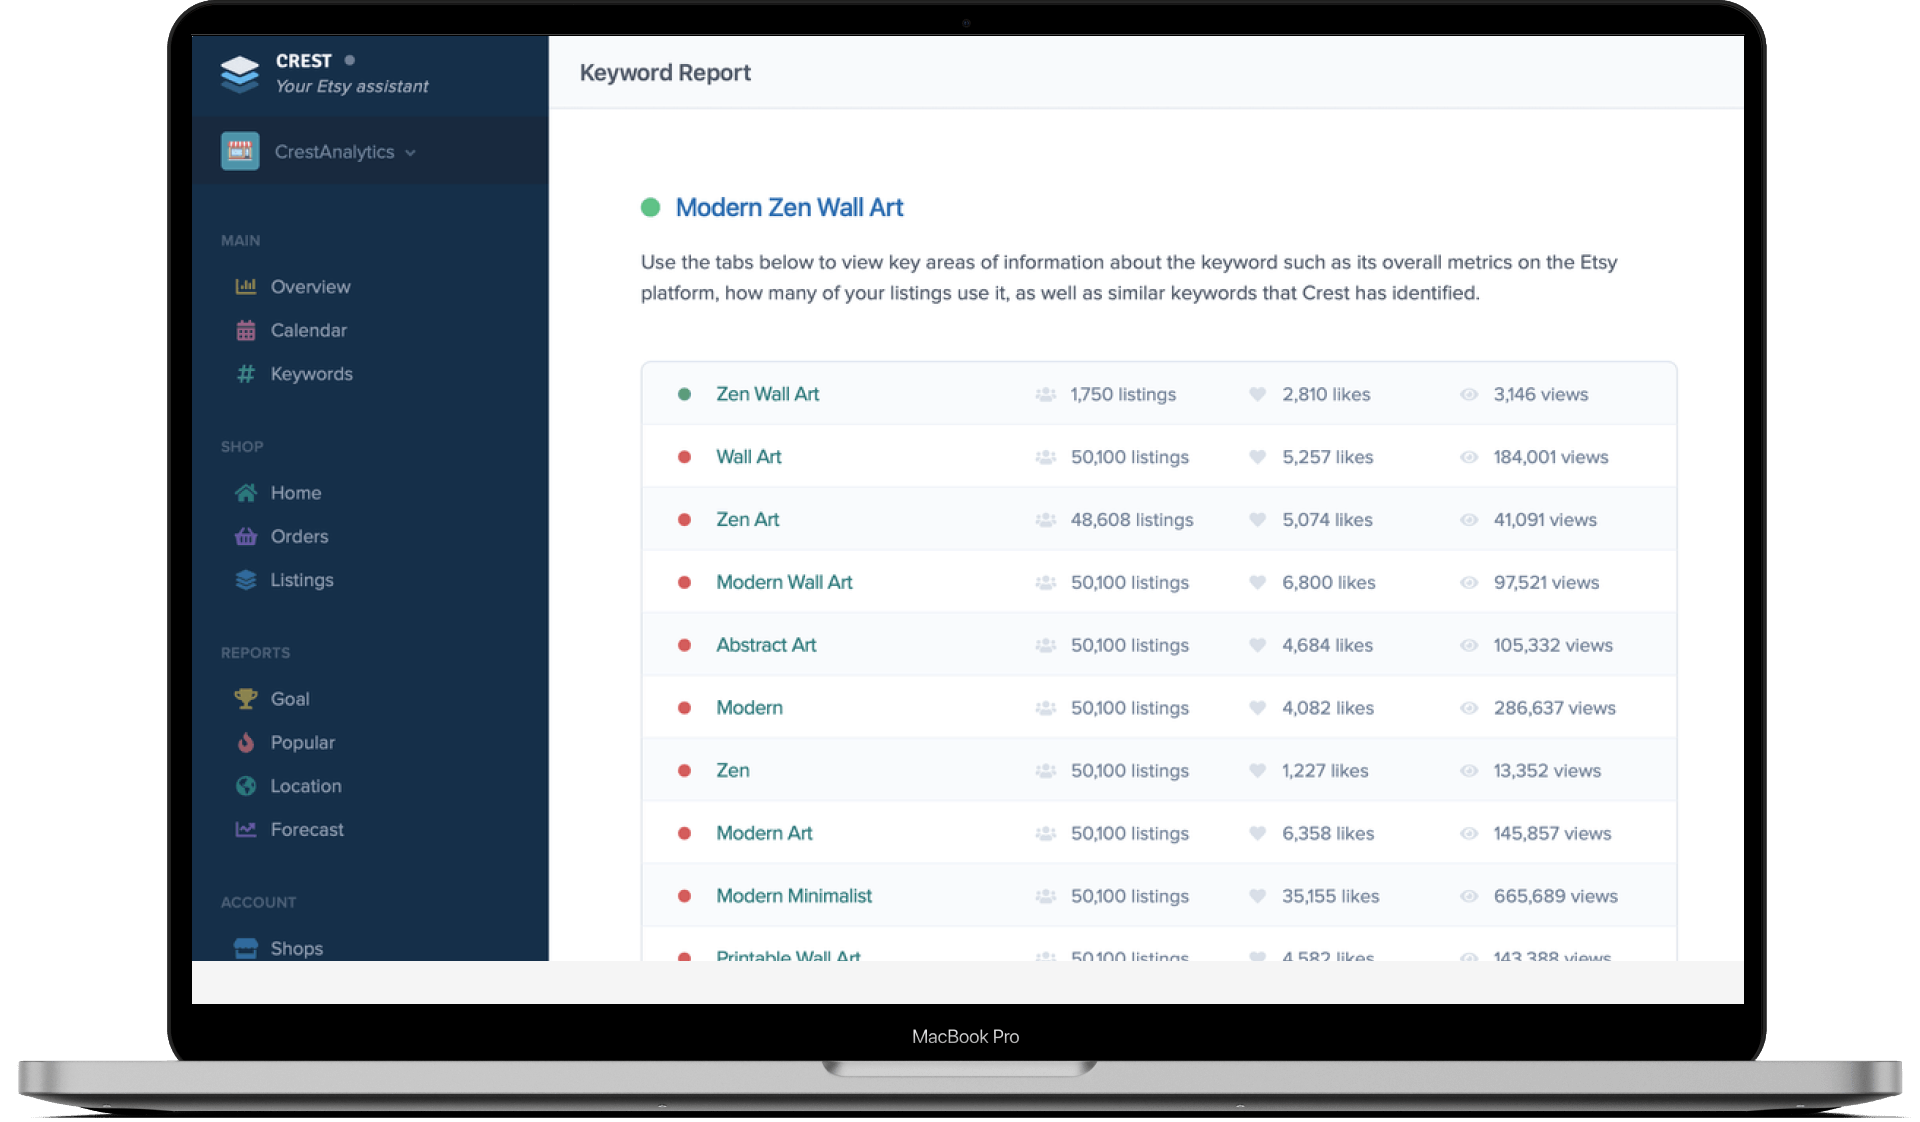
Task: Click the Location globe icon
Action: click(x=246, y=786)
